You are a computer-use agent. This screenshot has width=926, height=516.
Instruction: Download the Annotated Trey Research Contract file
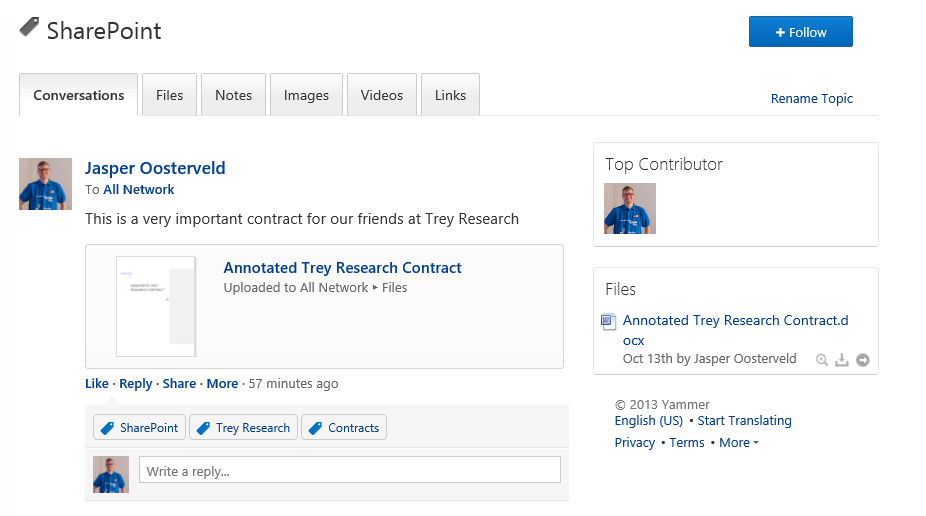coord(842,360)
